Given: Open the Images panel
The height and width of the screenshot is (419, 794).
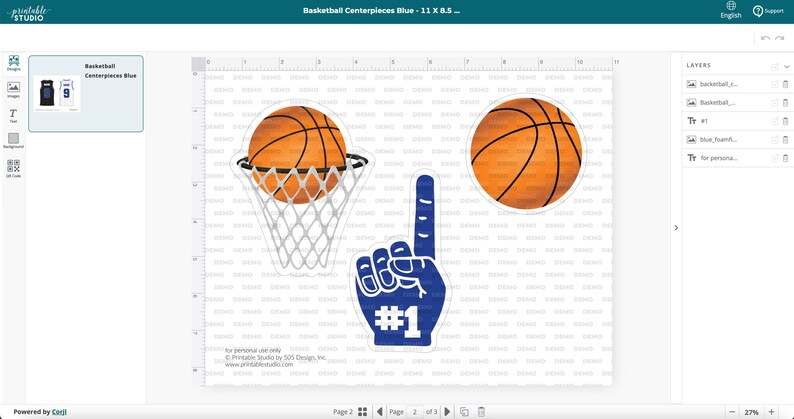Looking at the screenshot, I should pos(14,90).
